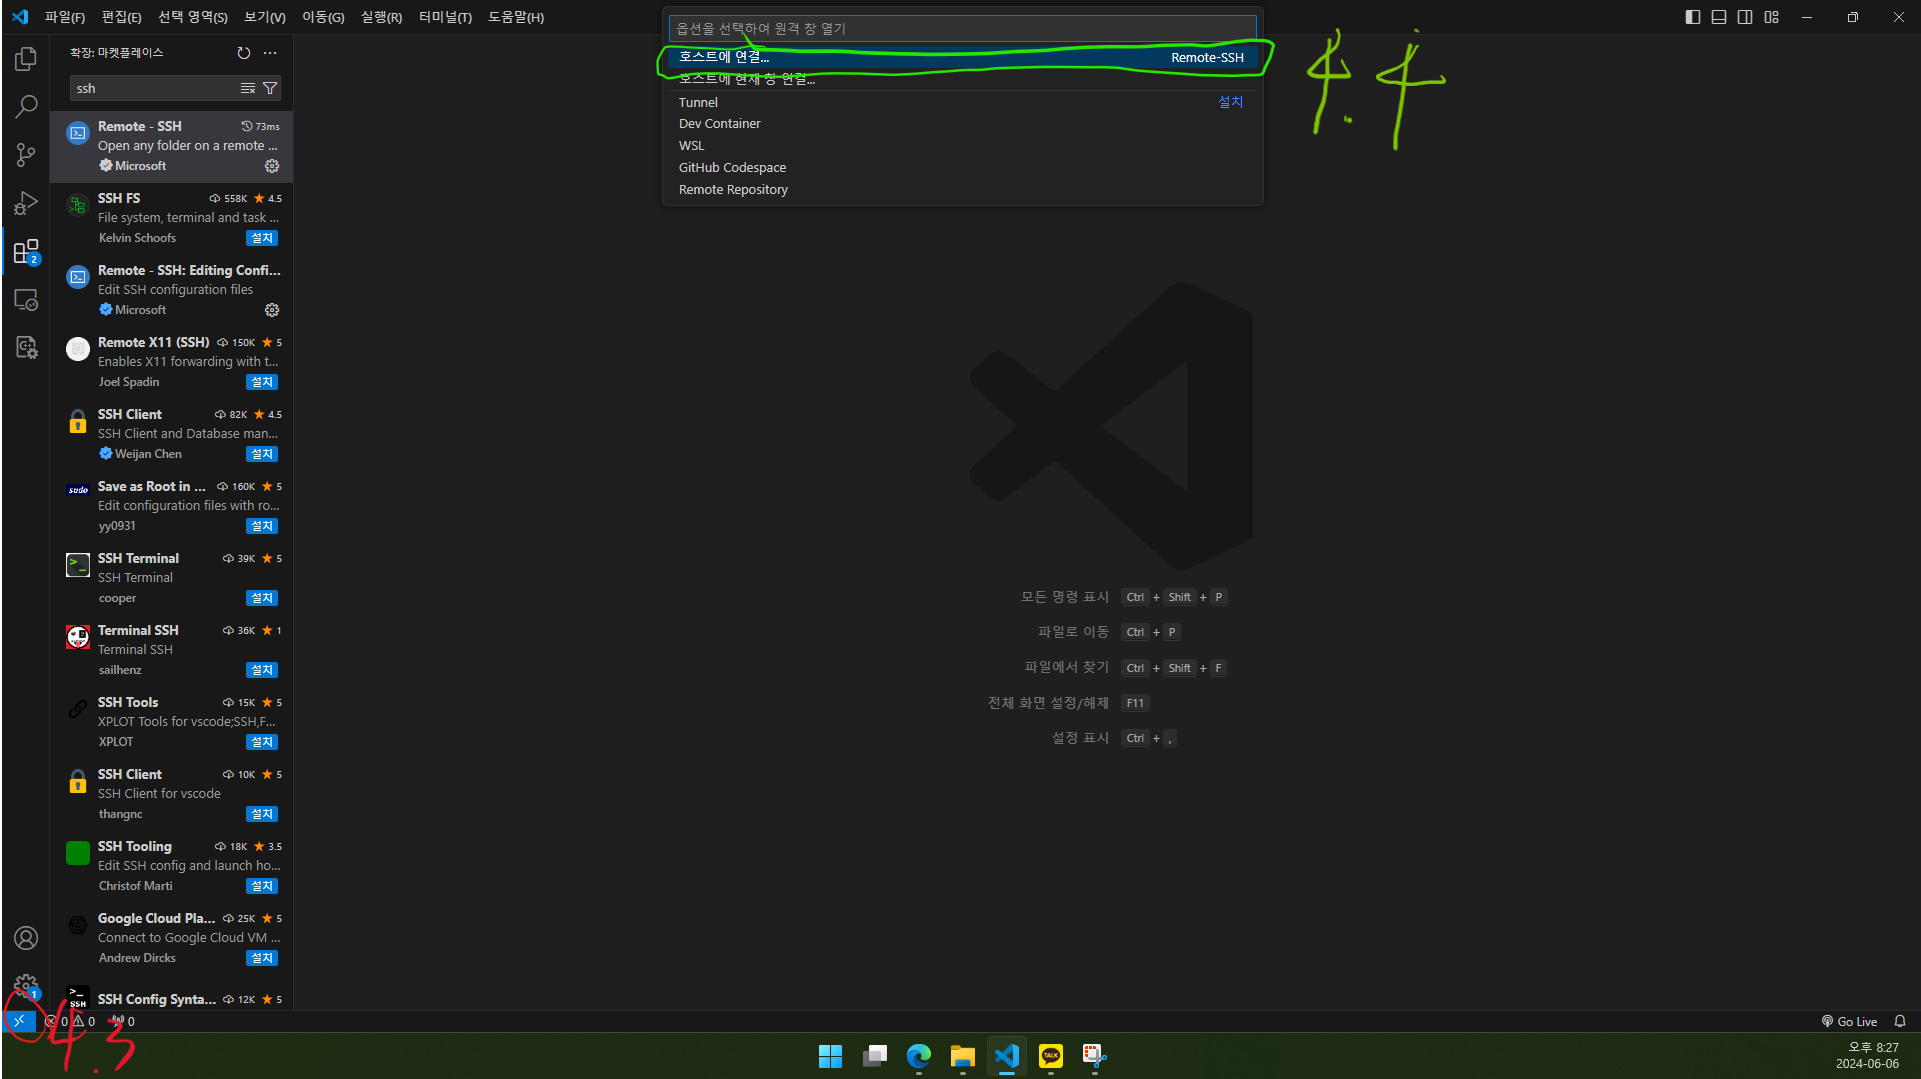This screenshot has height=1079, width=1921.
Task: Install thangnc's SSH Client extension
Action: (262, 814)
